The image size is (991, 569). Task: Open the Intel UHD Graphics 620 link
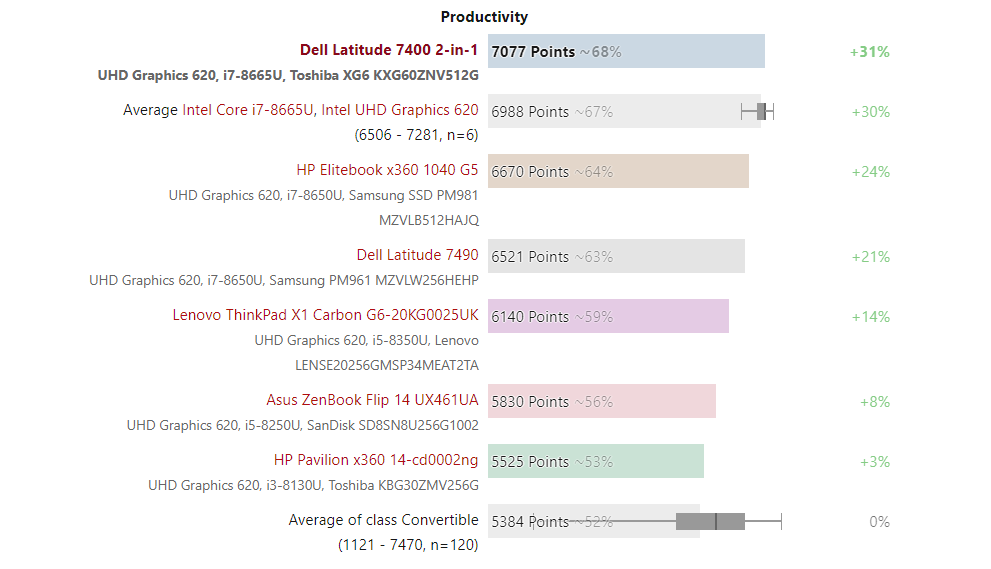pyautogui.click(x=399, y=110)
